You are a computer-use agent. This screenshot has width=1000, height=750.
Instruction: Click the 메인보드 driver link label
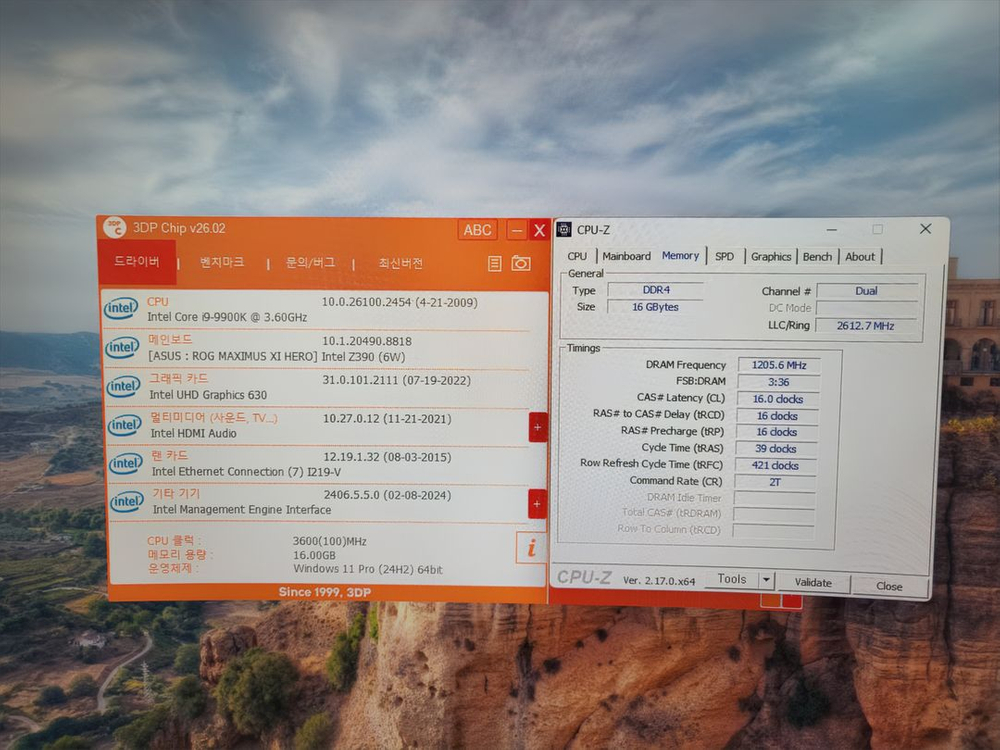pyautogui.click(x=170, y=339)
